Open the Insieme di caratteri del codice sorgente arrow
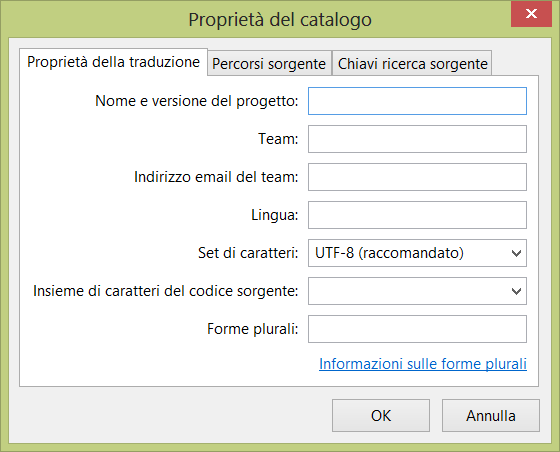Viewport: 560px width, 452px height. point(516,291)
